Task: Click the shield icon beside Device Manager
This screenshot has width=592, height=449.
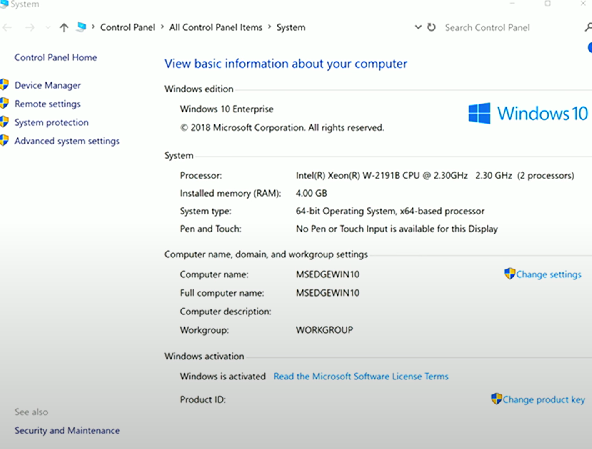Action: (4, 84)
